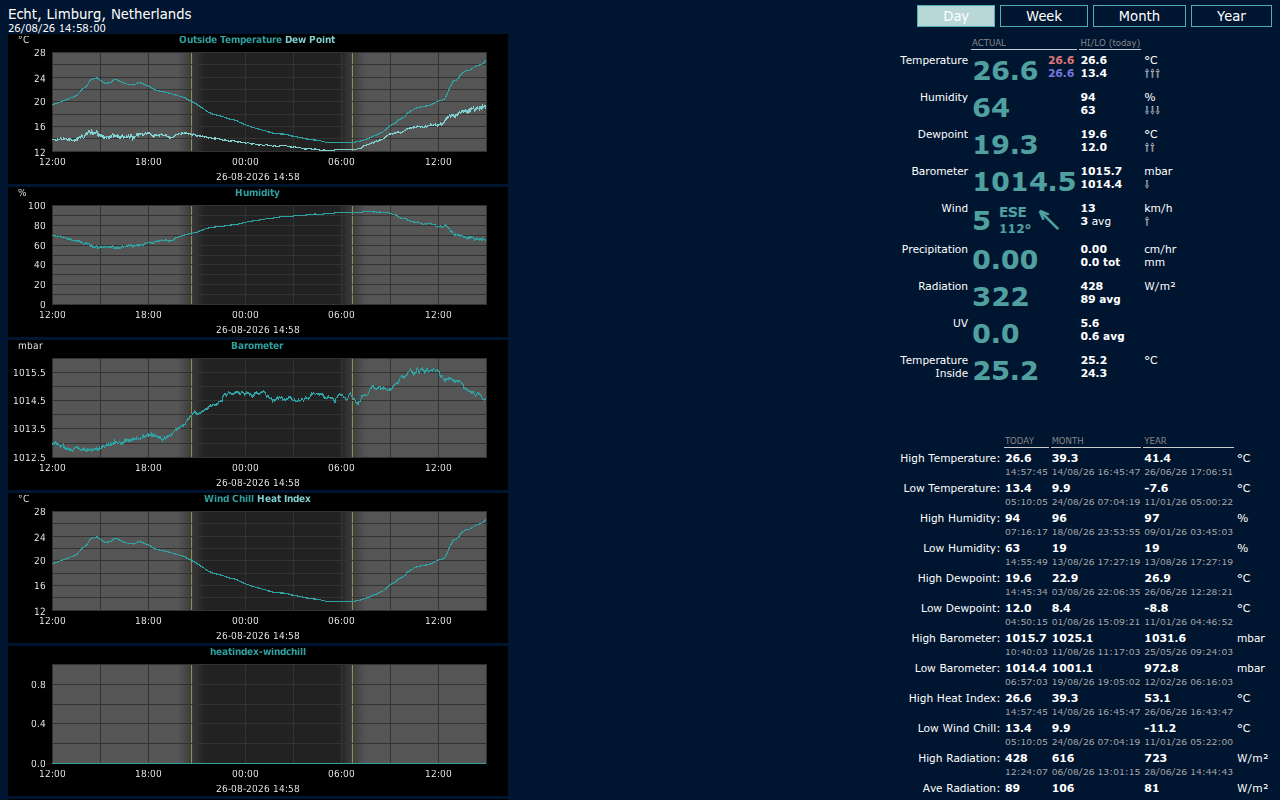Click the timestamp '26/08/26 14:58:00'
This screenshot has height=800, width=1280.
tap(57, 29)
